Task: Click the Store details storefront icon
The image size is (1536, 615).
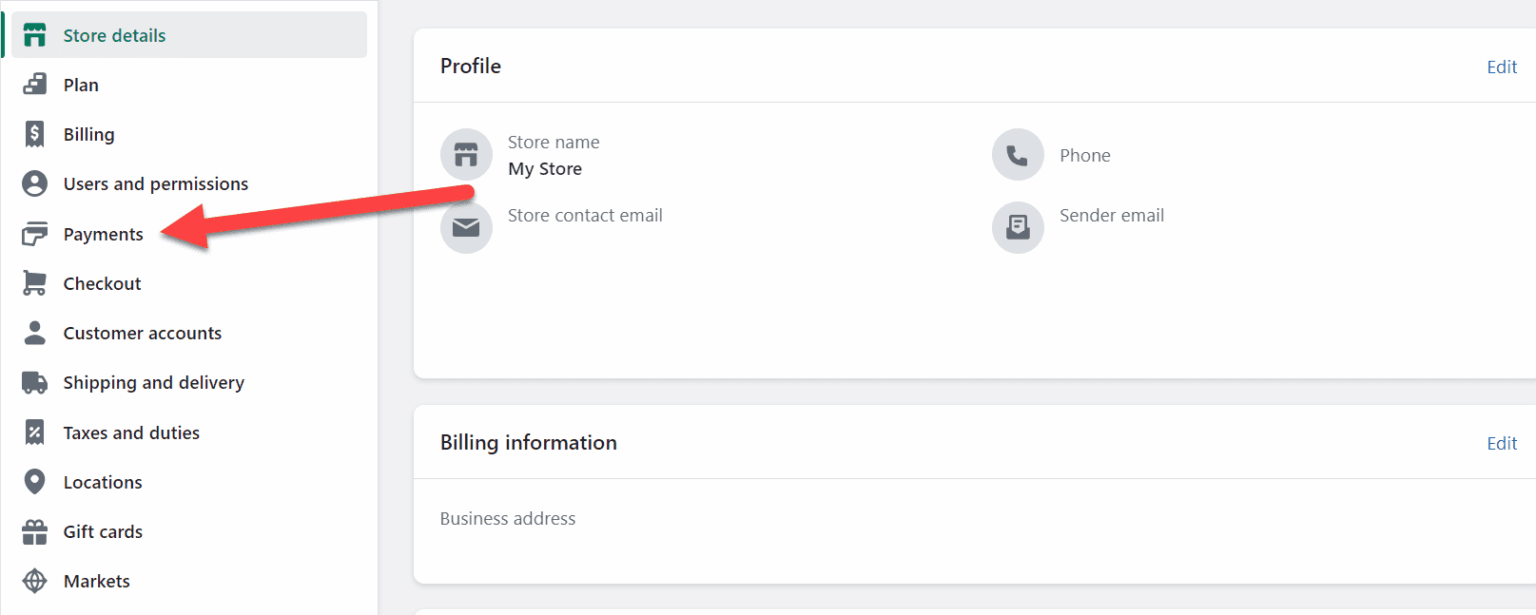Action: (x=36, y=34)
